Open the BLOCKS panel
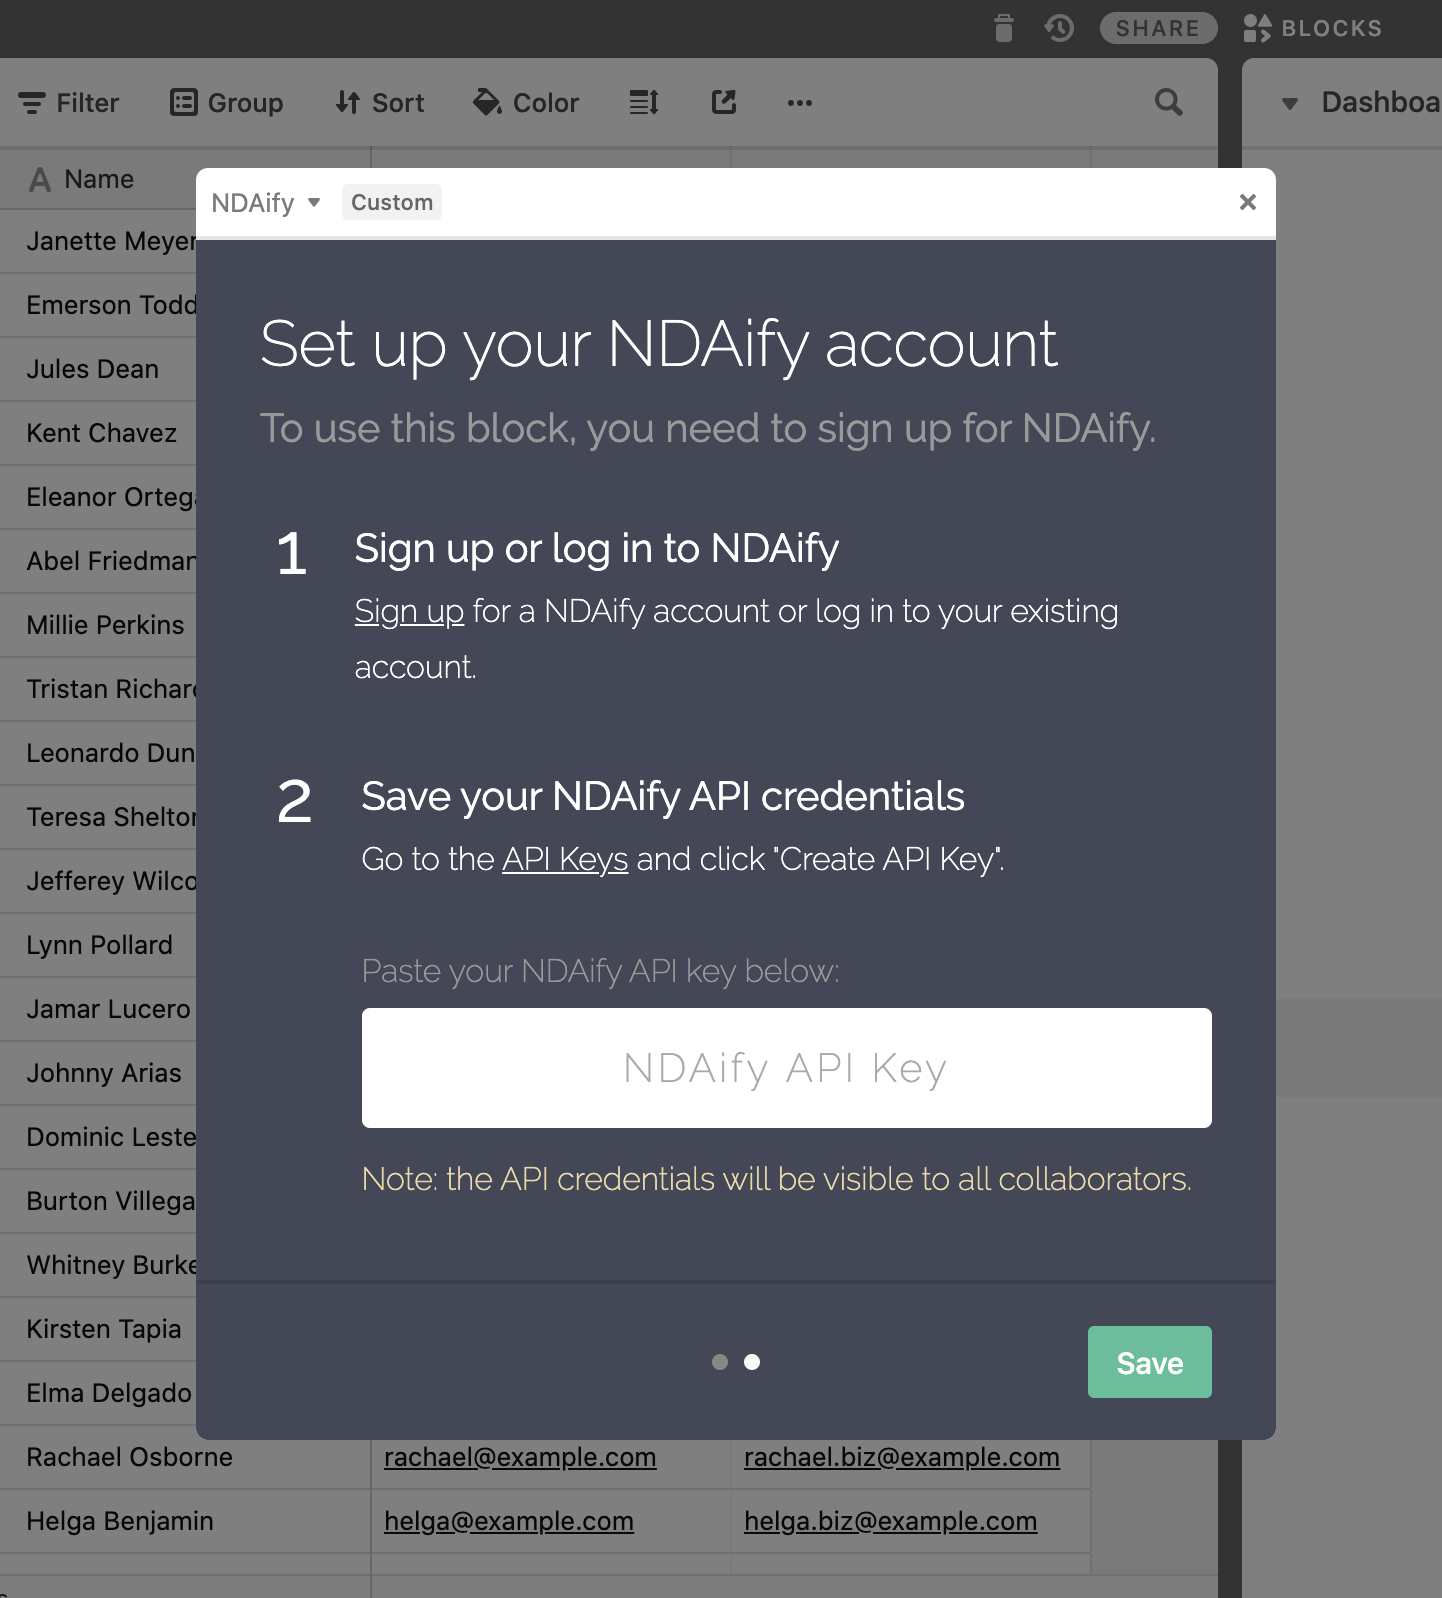Screen dimensions: 1442x1598 1312,28
